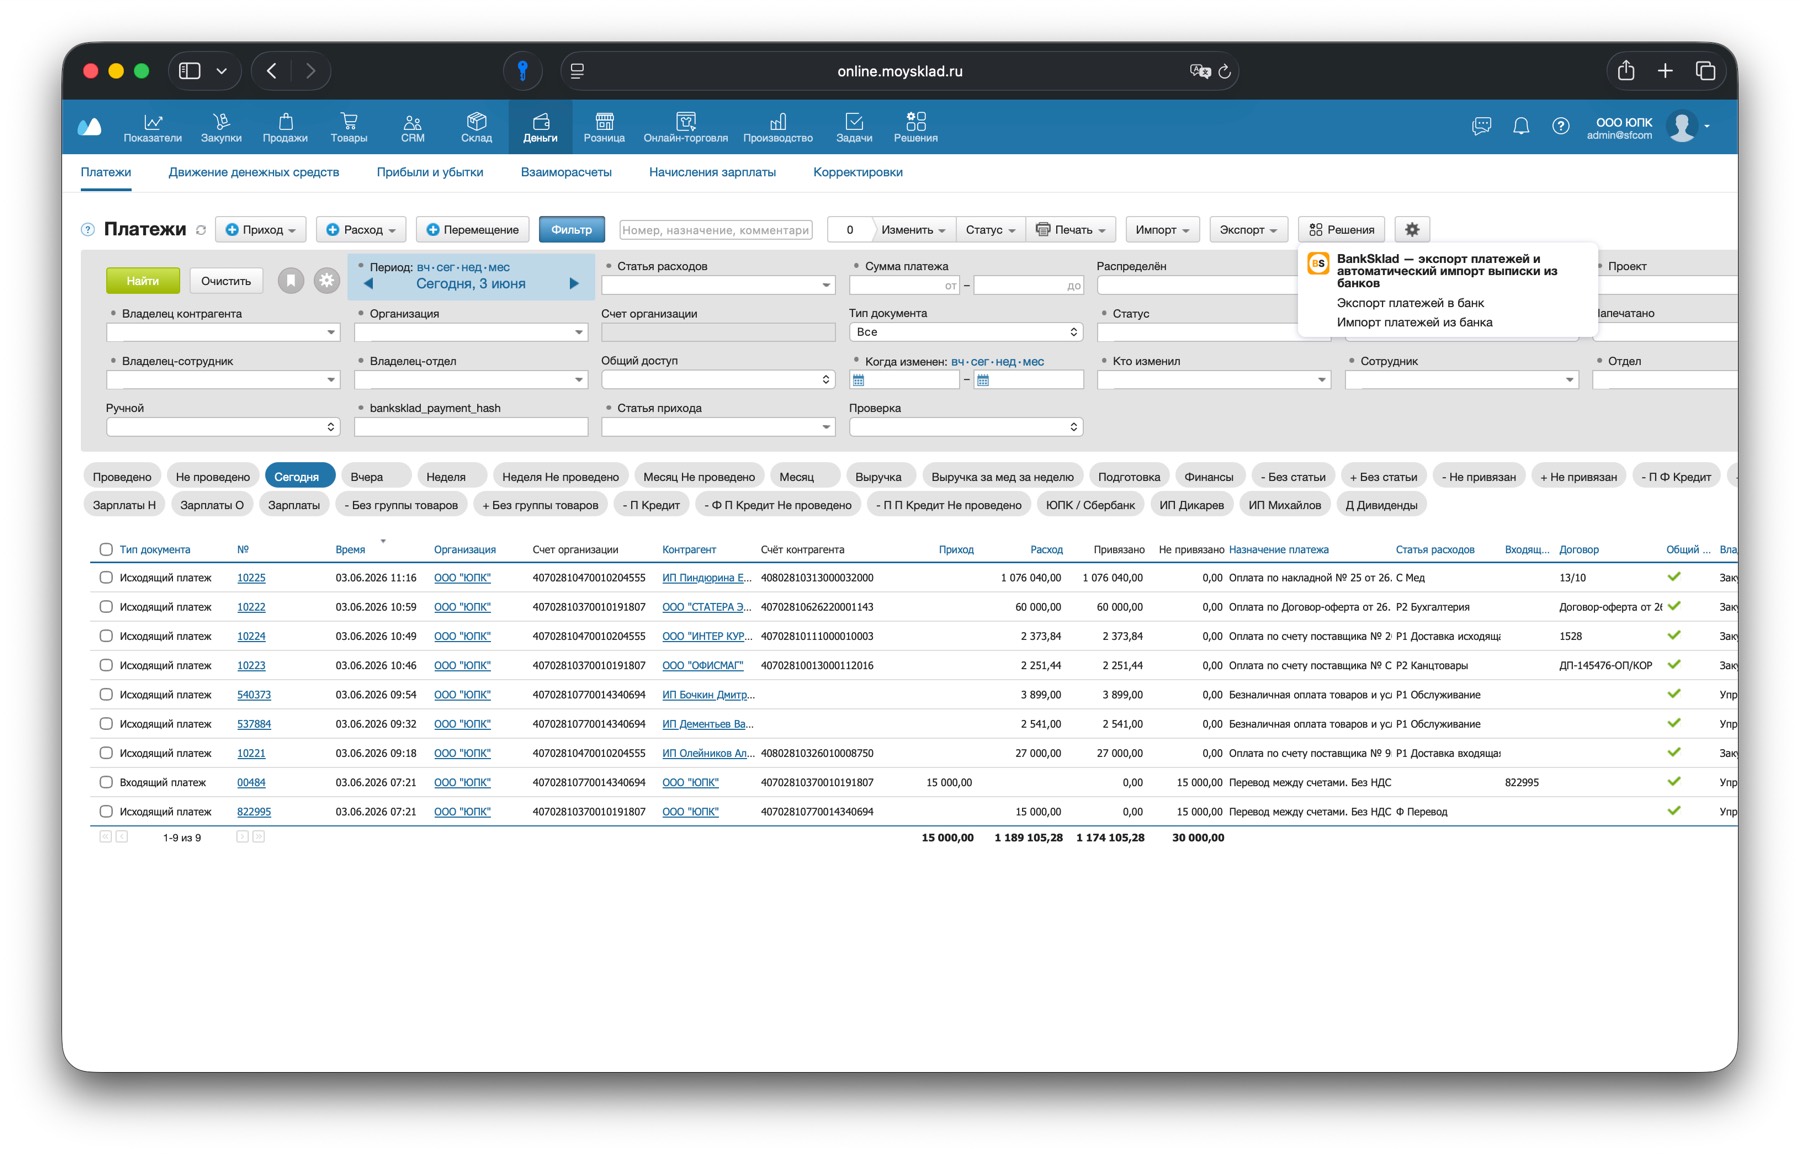Save filter with the bookmark icon
Image resolution: width=1800 pixels, height=1154 pixels.
click(x=290, y=281)
